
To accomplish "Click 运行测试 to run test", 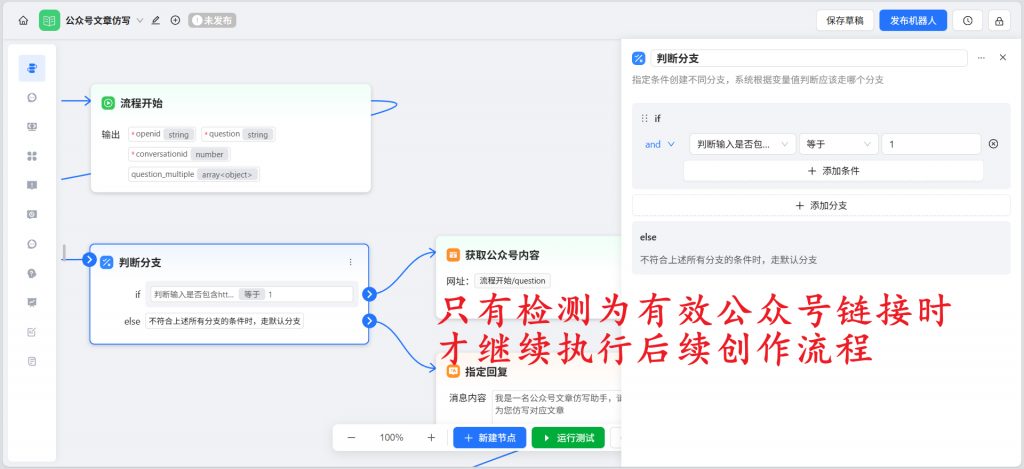I will click(568, 438).
